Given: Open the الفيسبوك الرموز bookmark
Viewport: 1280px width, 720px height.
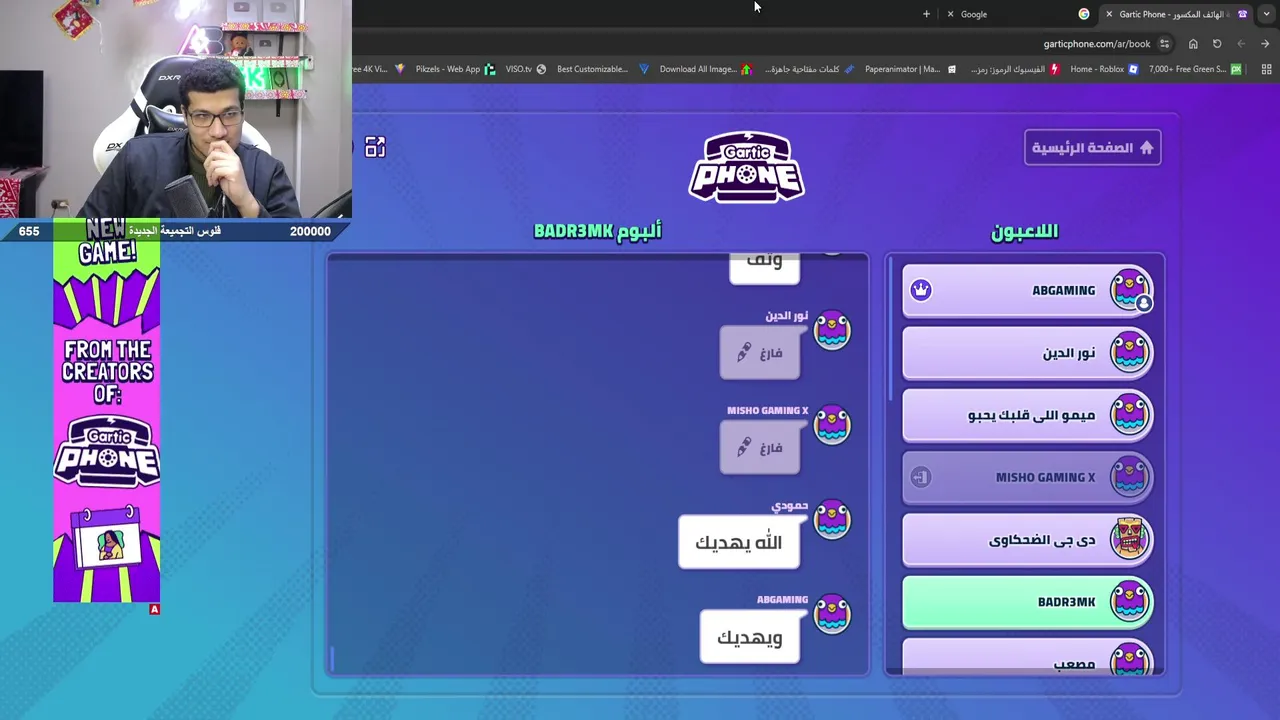Looking at the screenshot, I should tap(1014, 69).
